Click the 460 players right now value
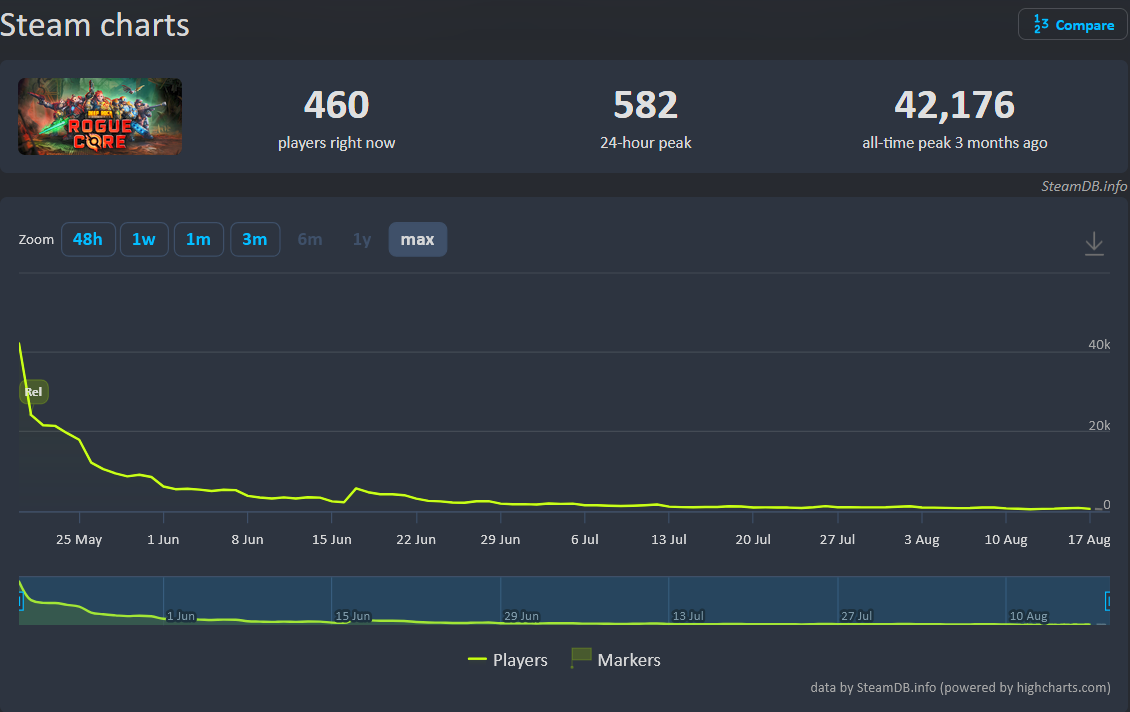 coord(337,105)
